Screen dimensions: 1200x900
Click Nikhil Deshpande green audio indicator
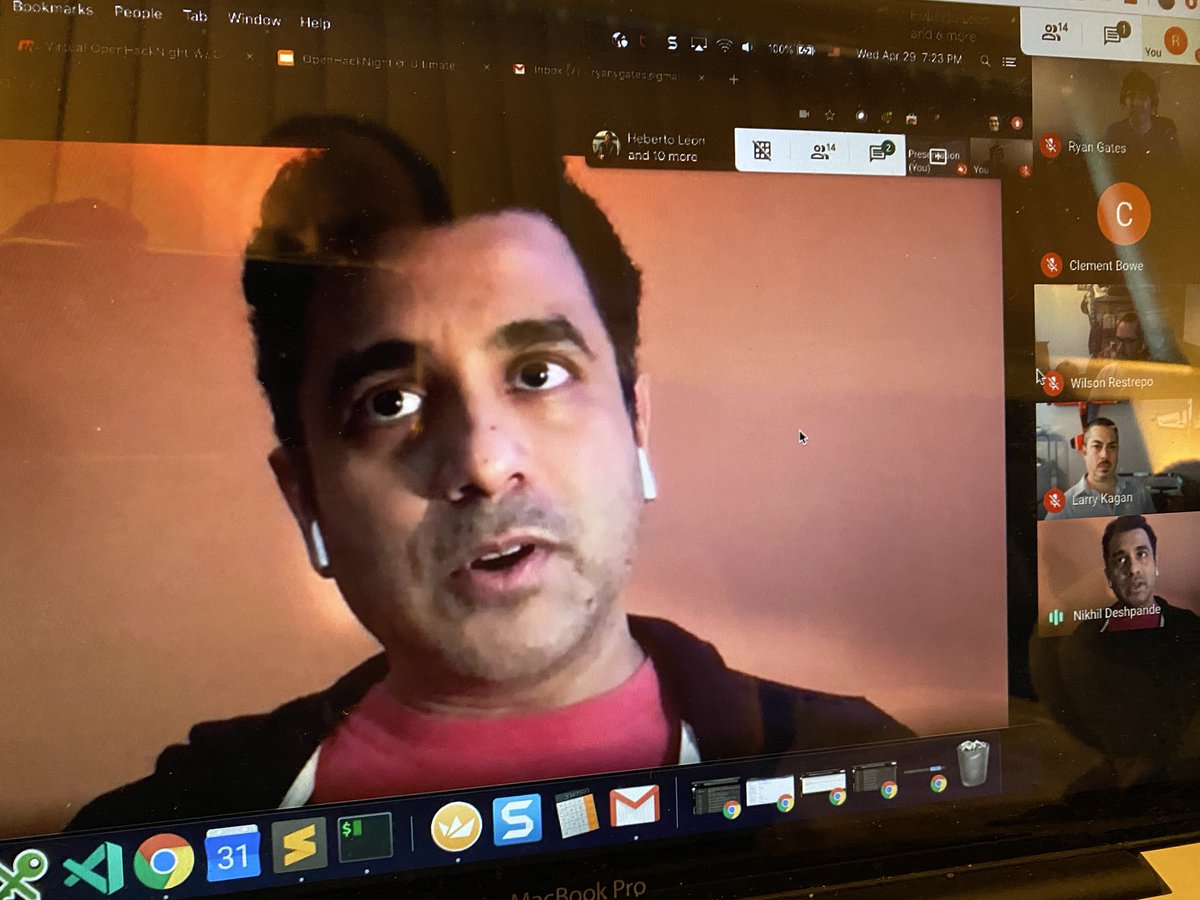click(x=1055, y=617)
